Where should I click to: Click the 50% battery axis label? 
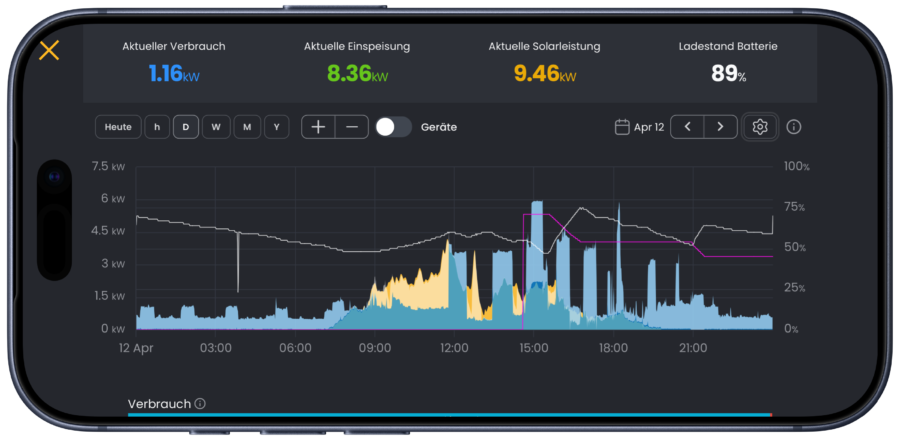[796, 247]
